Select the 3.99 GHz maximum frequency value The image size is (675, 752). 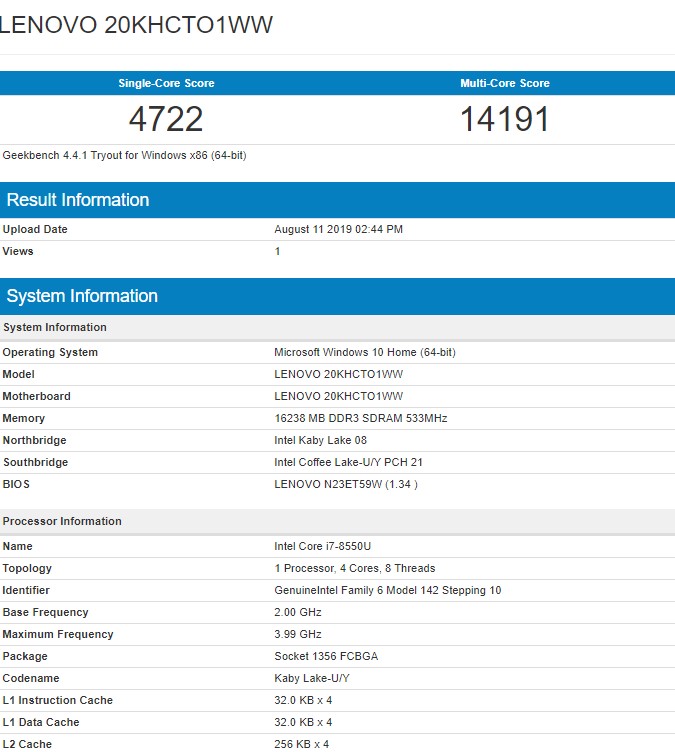coord(298,634)
